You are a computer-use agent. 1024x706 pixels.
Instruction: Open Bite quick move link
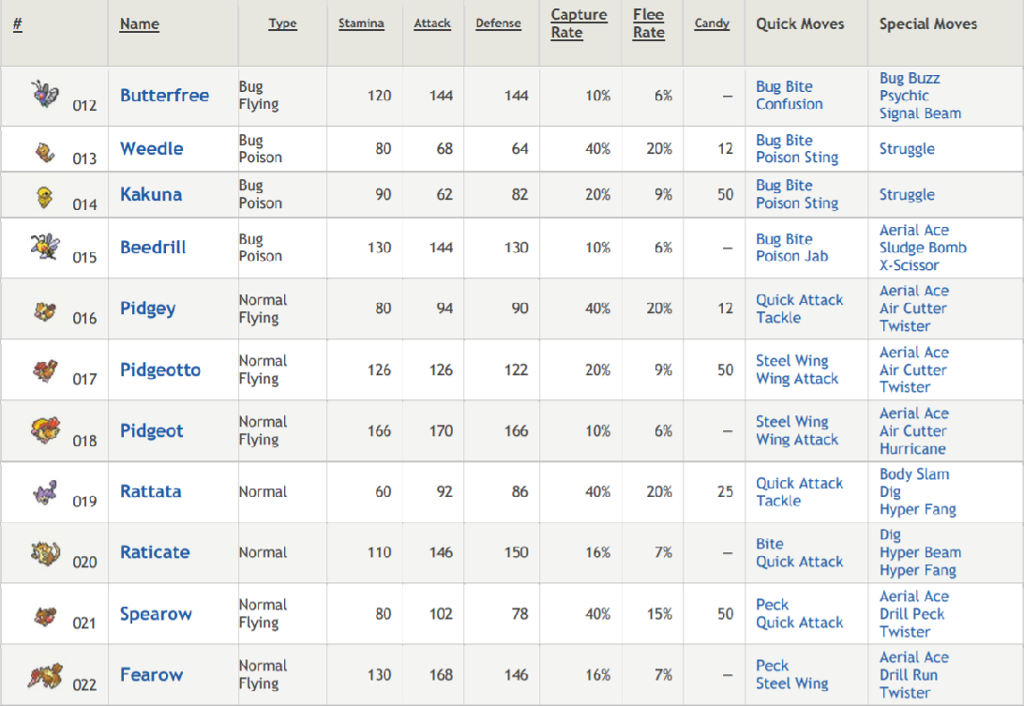769,544
